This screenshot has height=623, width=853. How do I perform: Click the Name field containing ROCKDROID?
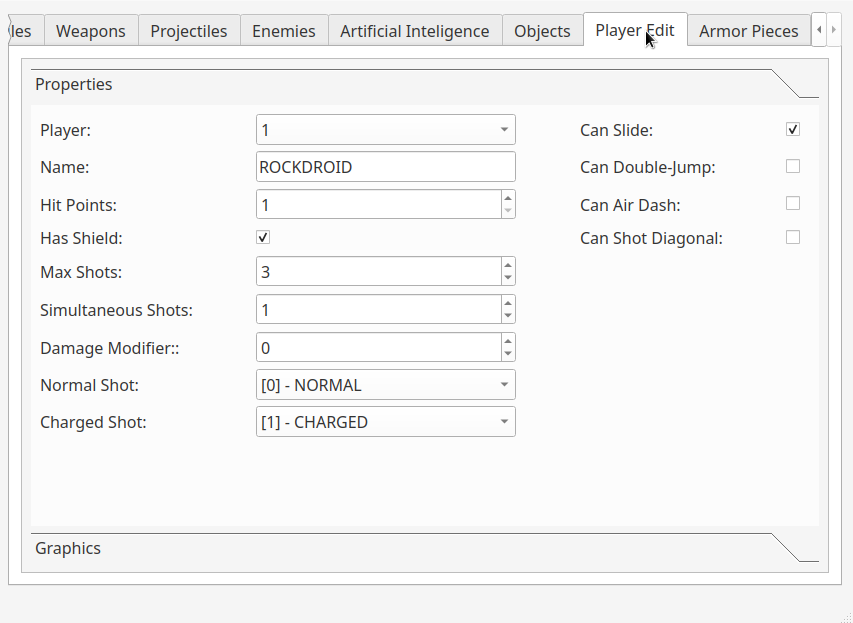[386, 167]
